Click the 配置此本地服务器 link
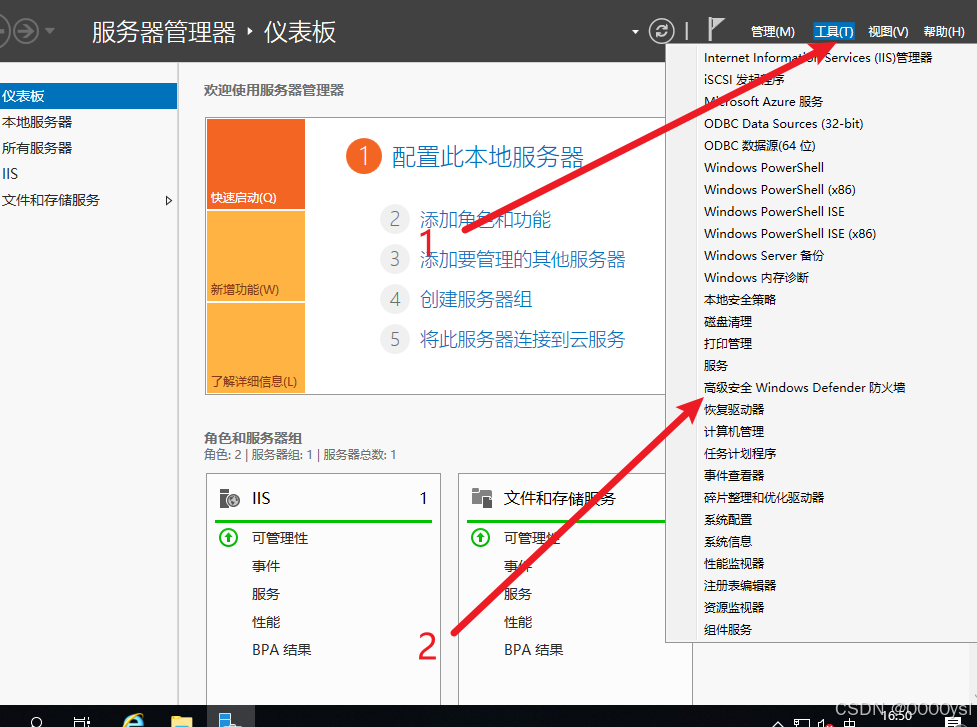Image resolution: width=977 pixels, height=727 pixels. click(487, 157)
